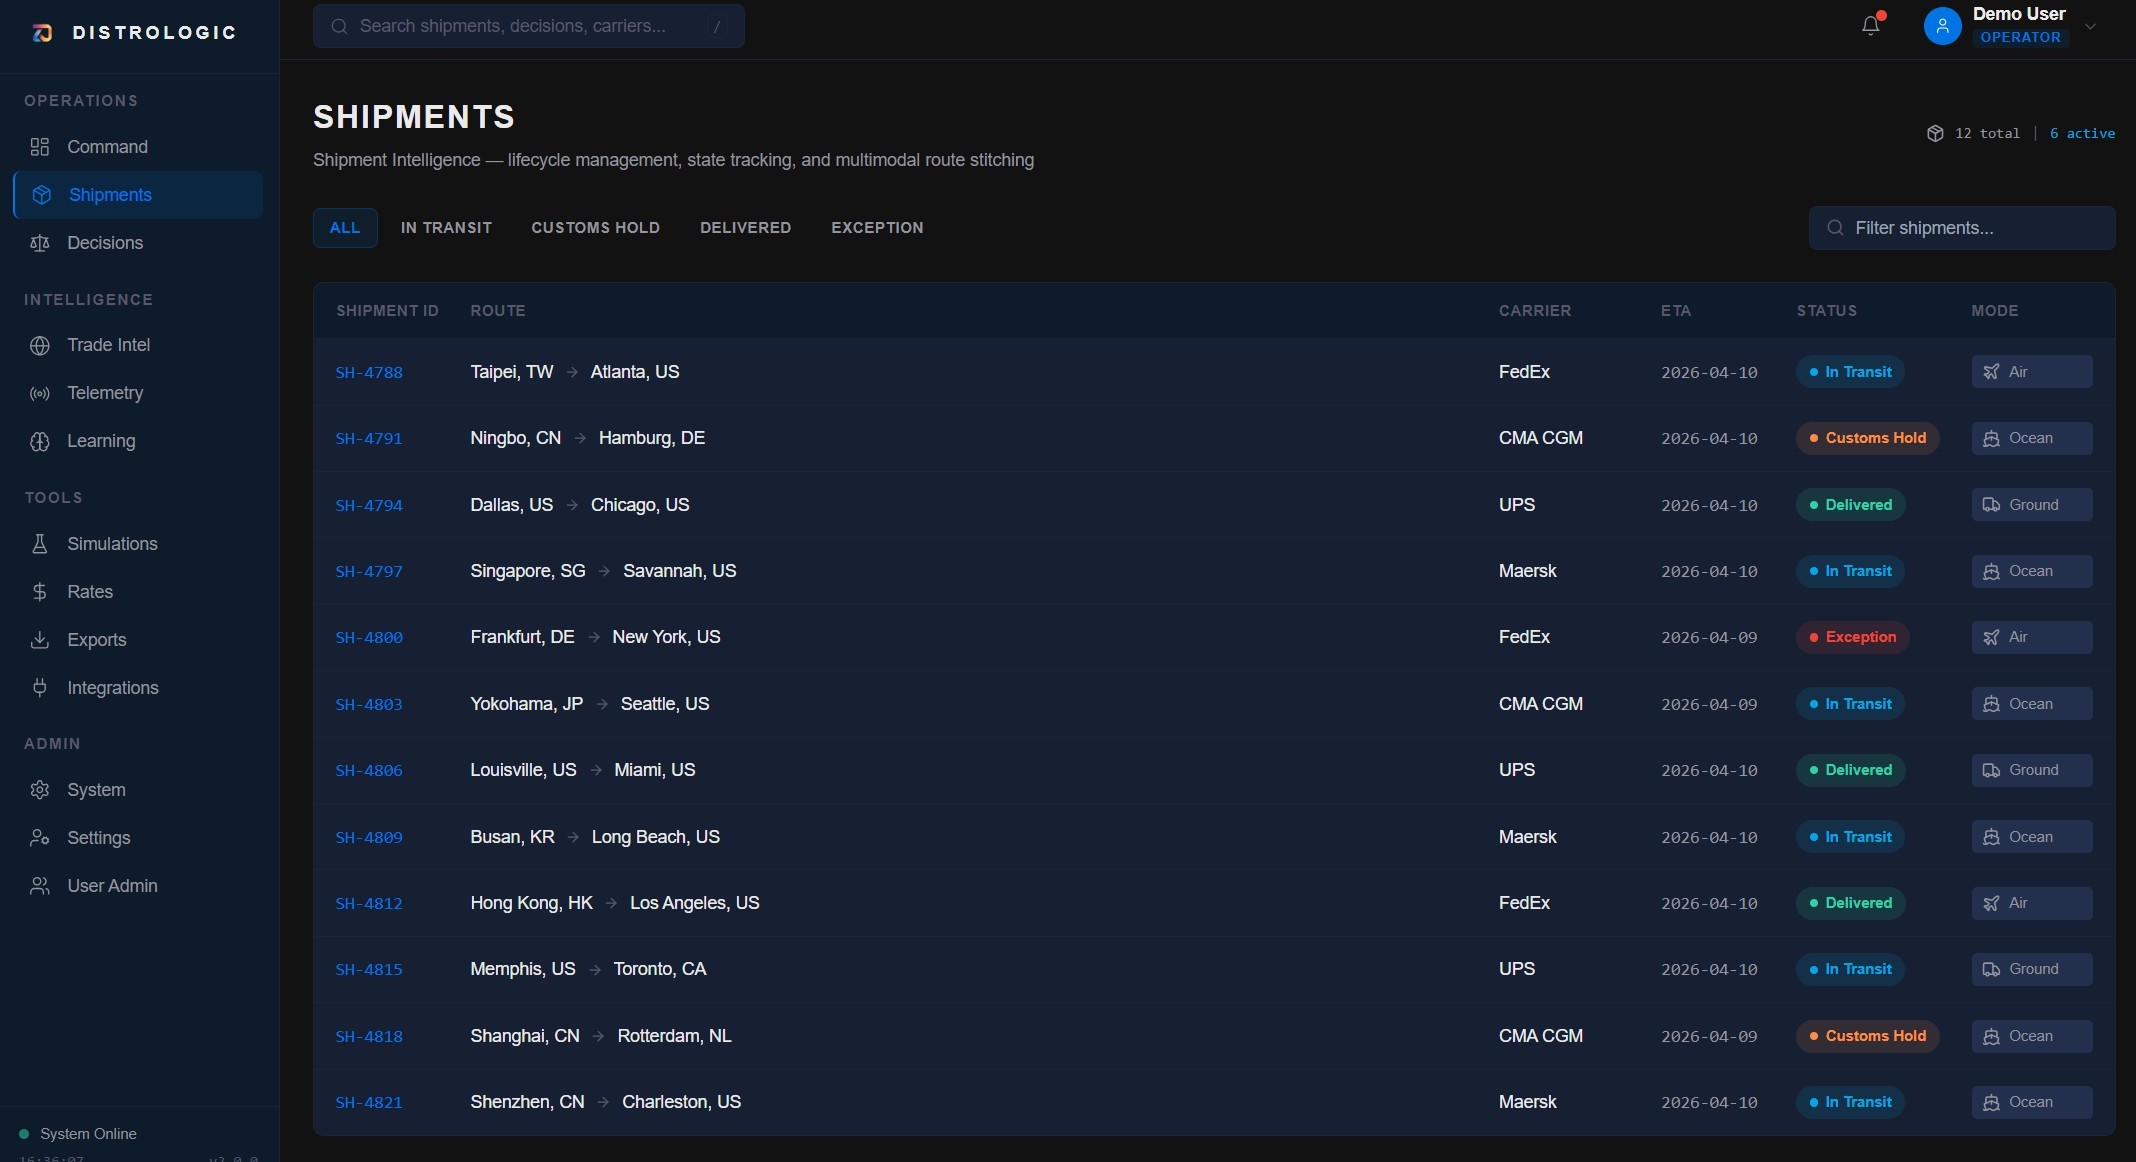Click the Ocean ship icon for SH-4791

tap(1991, 438)
